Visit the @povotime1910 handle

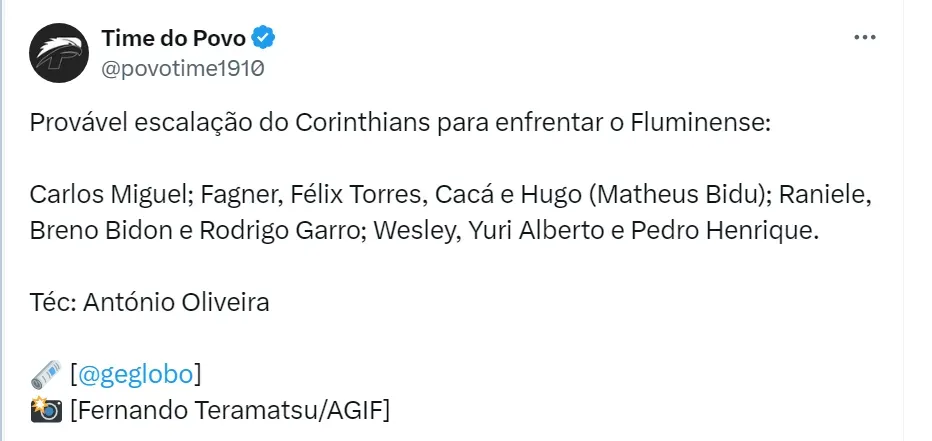182,68
